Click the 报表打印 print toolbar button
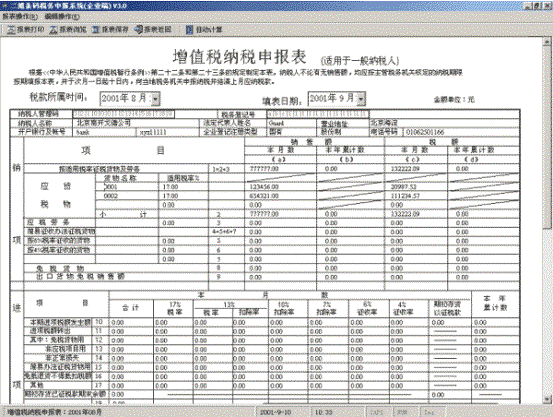The height and width of the screenshot is (417, 553). tap(26, 30)
